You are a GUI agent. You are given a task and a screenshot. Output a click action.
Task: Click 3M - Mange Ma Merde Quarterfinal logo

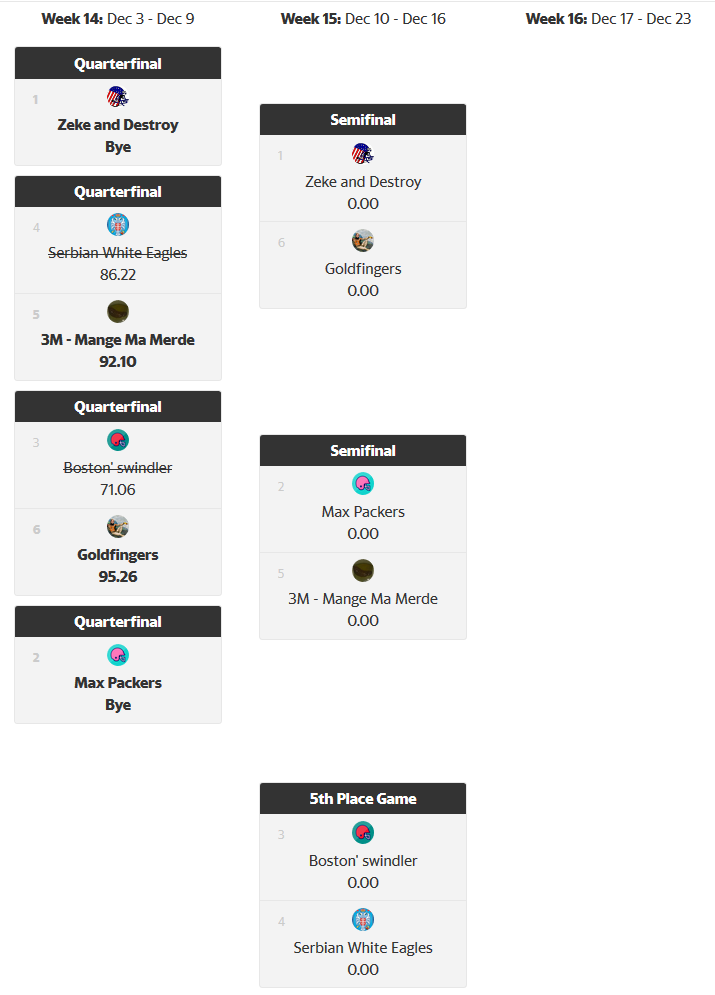pos(118,311)
